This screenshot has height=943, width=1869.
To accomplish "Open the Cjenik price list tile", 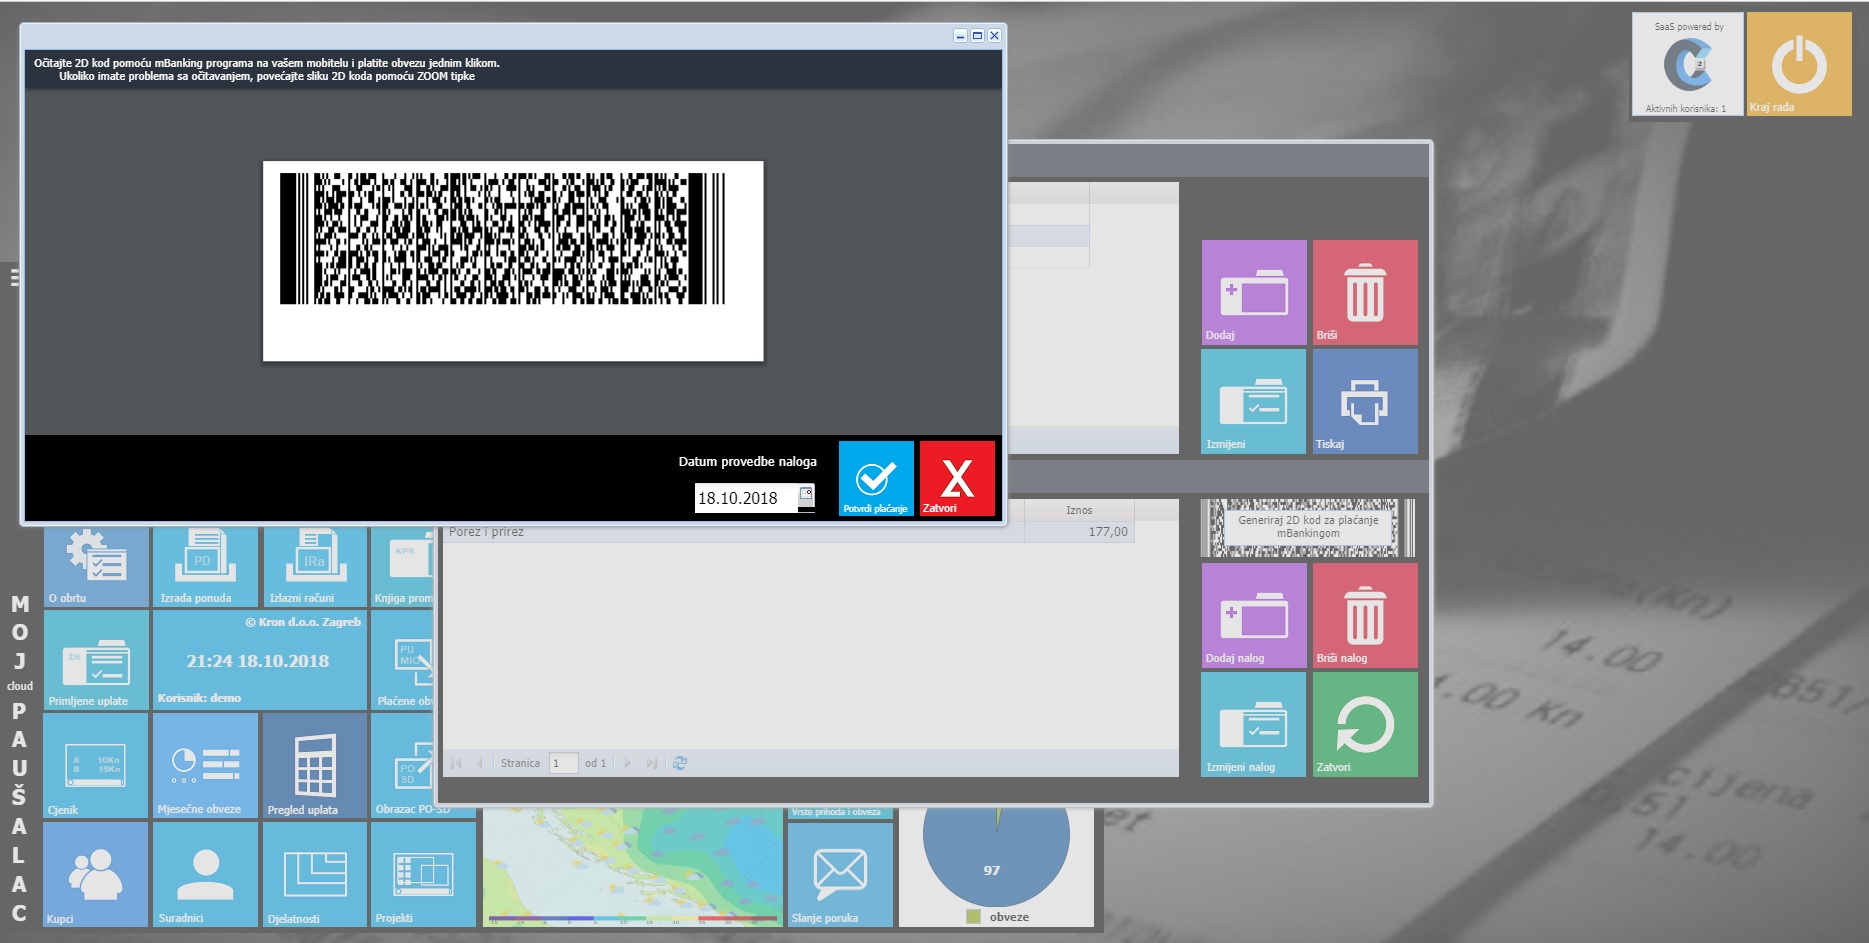I will [96, 765].
